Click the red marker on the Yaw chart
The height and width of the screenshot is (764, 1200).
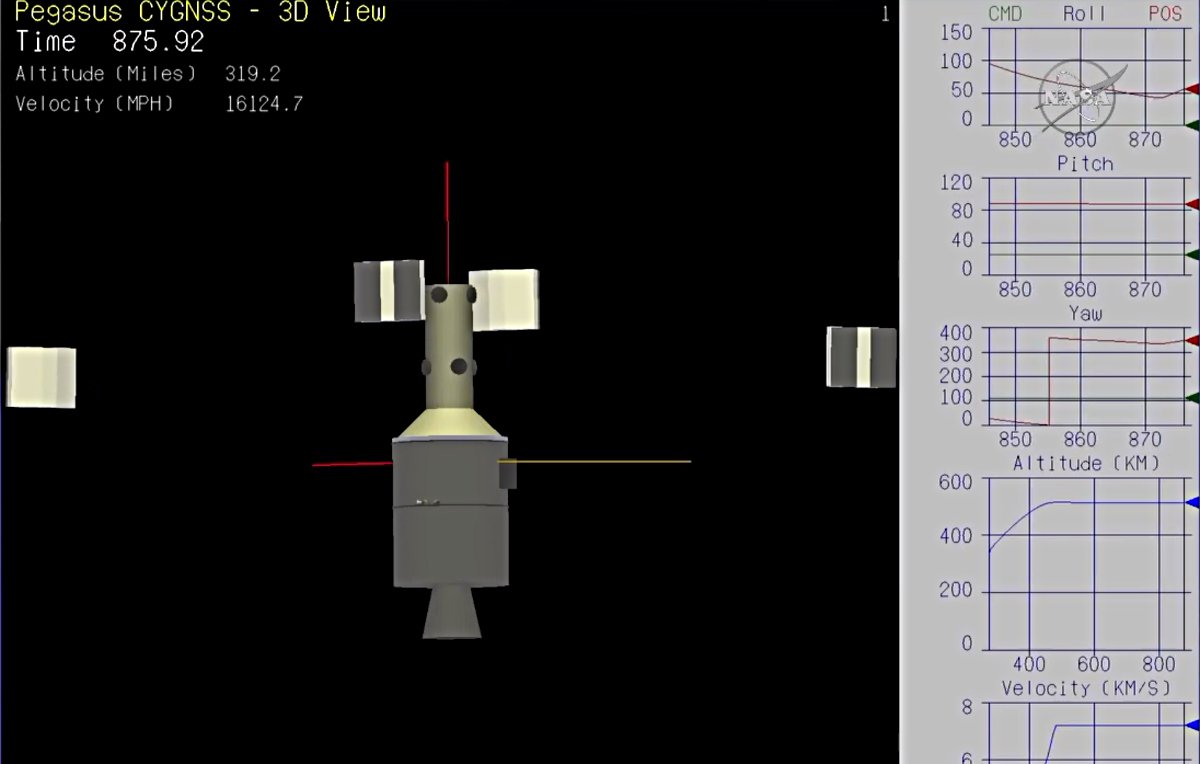pyautogui.click(x=1191, y=341)
